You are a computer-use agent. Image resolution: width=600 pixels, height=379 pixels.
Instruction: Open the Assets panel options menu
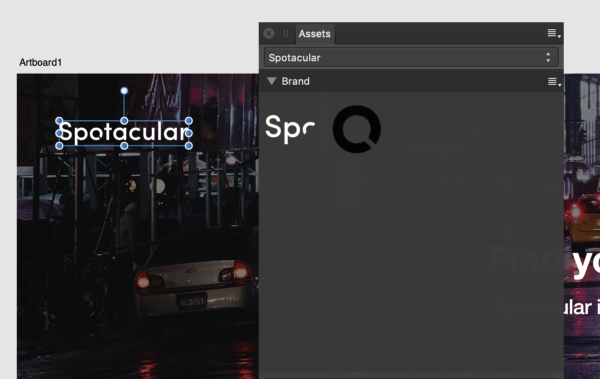[x=554, y=33]
